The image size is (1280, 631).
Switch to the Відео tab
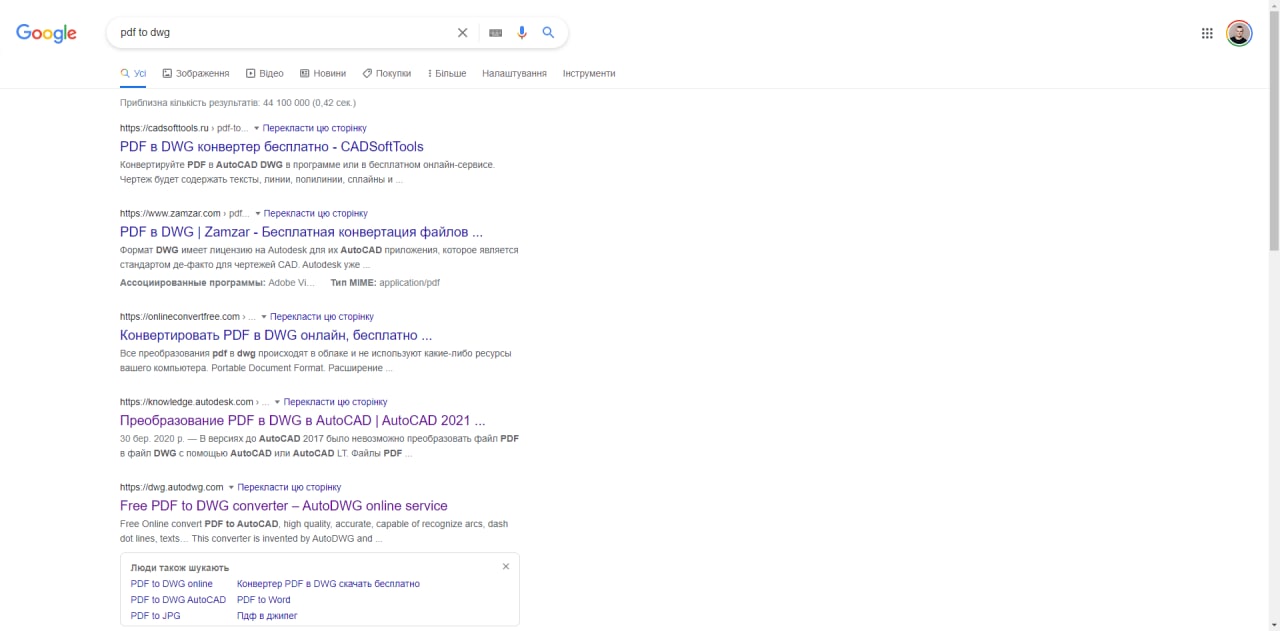pos(265,73)
